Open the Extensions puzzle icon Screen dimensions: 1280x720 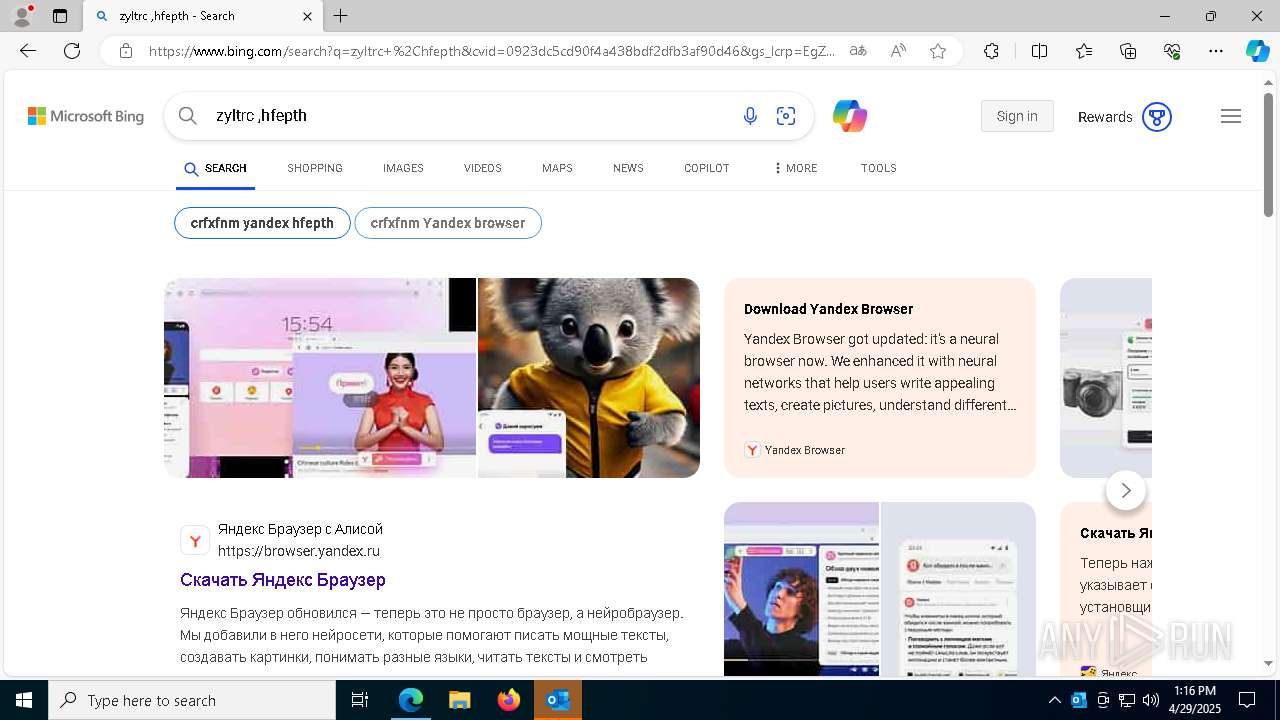pyautogui.click(x=991, y=51)
